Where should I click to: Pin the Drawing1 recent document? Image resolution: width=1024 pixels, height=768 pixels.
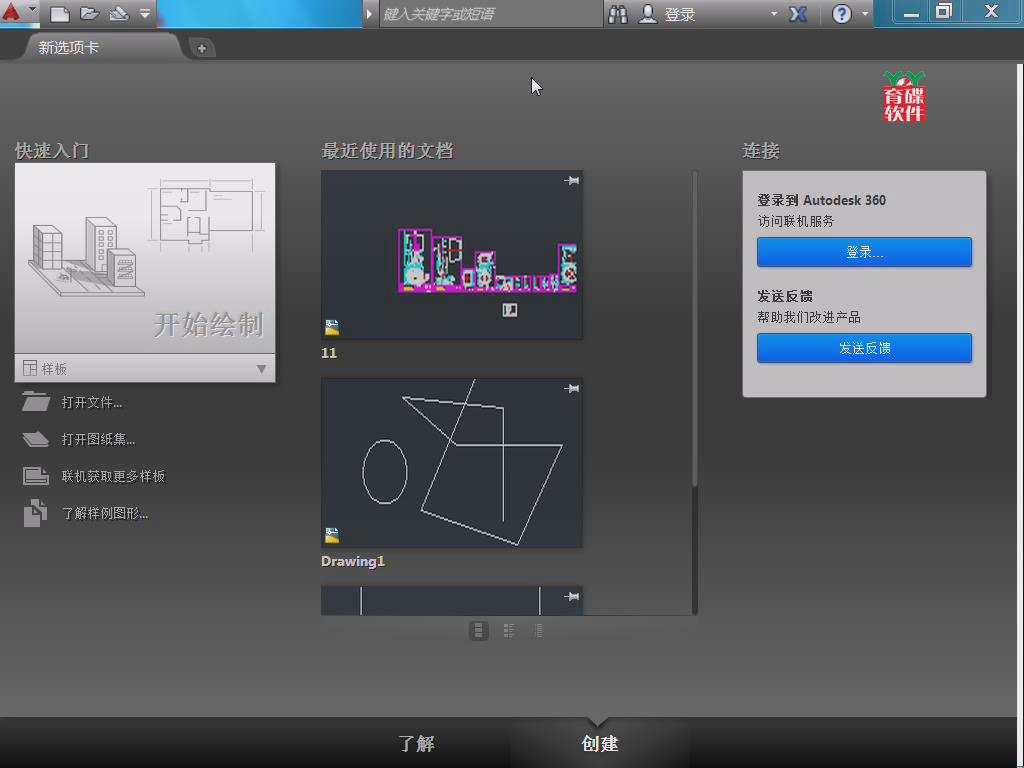click(x=571, y=389)
